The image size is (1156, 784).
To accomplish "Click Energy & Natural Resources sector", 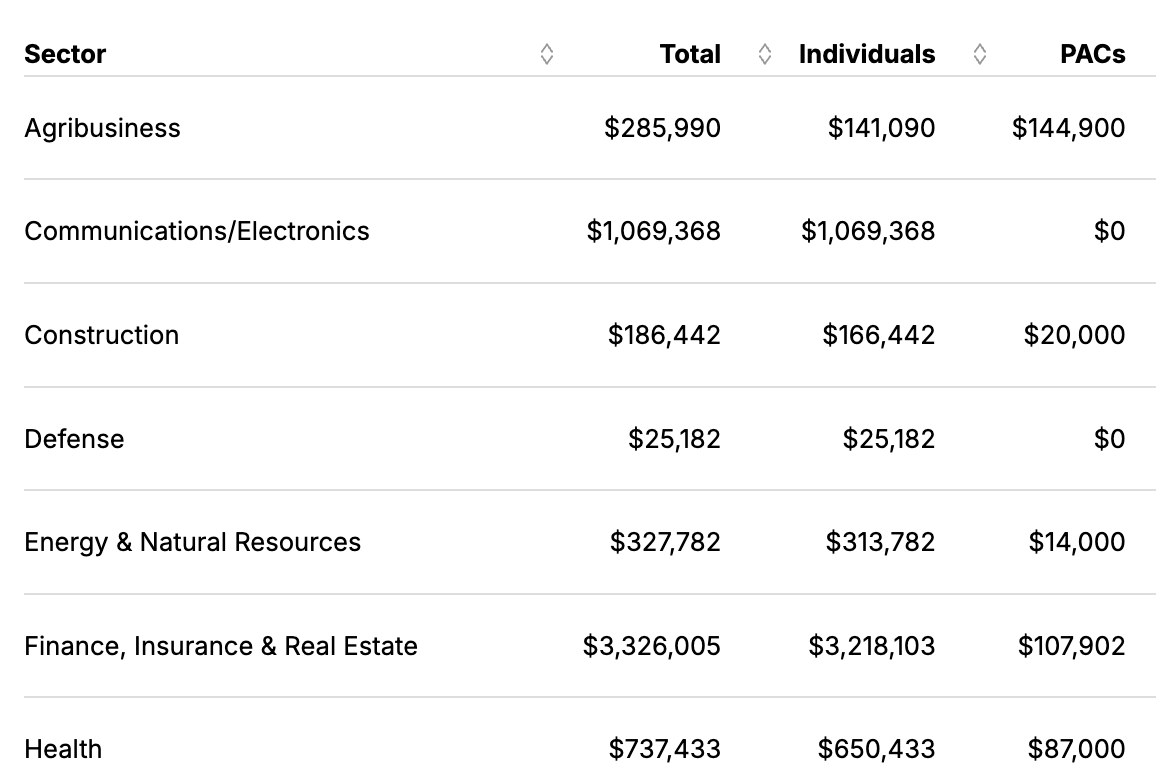I will [193, 542].
